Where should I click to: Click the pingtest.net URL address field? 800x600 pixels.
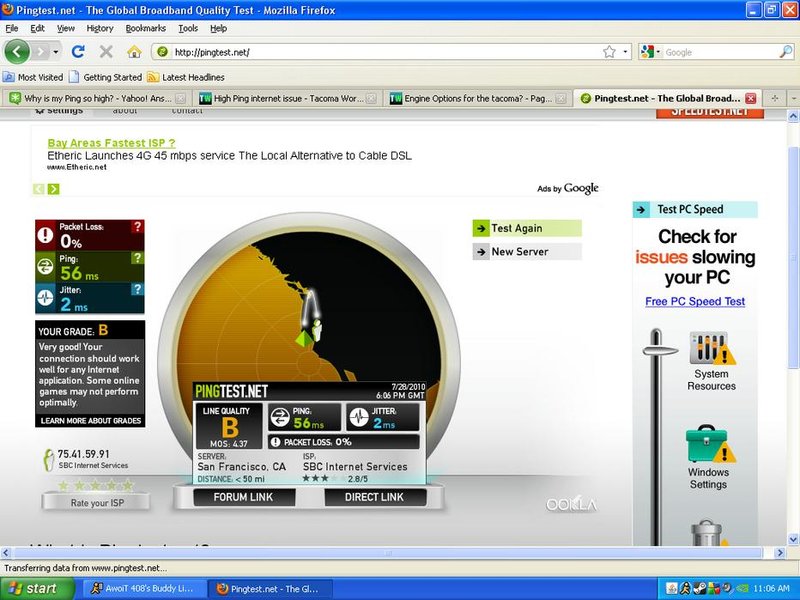[385, 52]
